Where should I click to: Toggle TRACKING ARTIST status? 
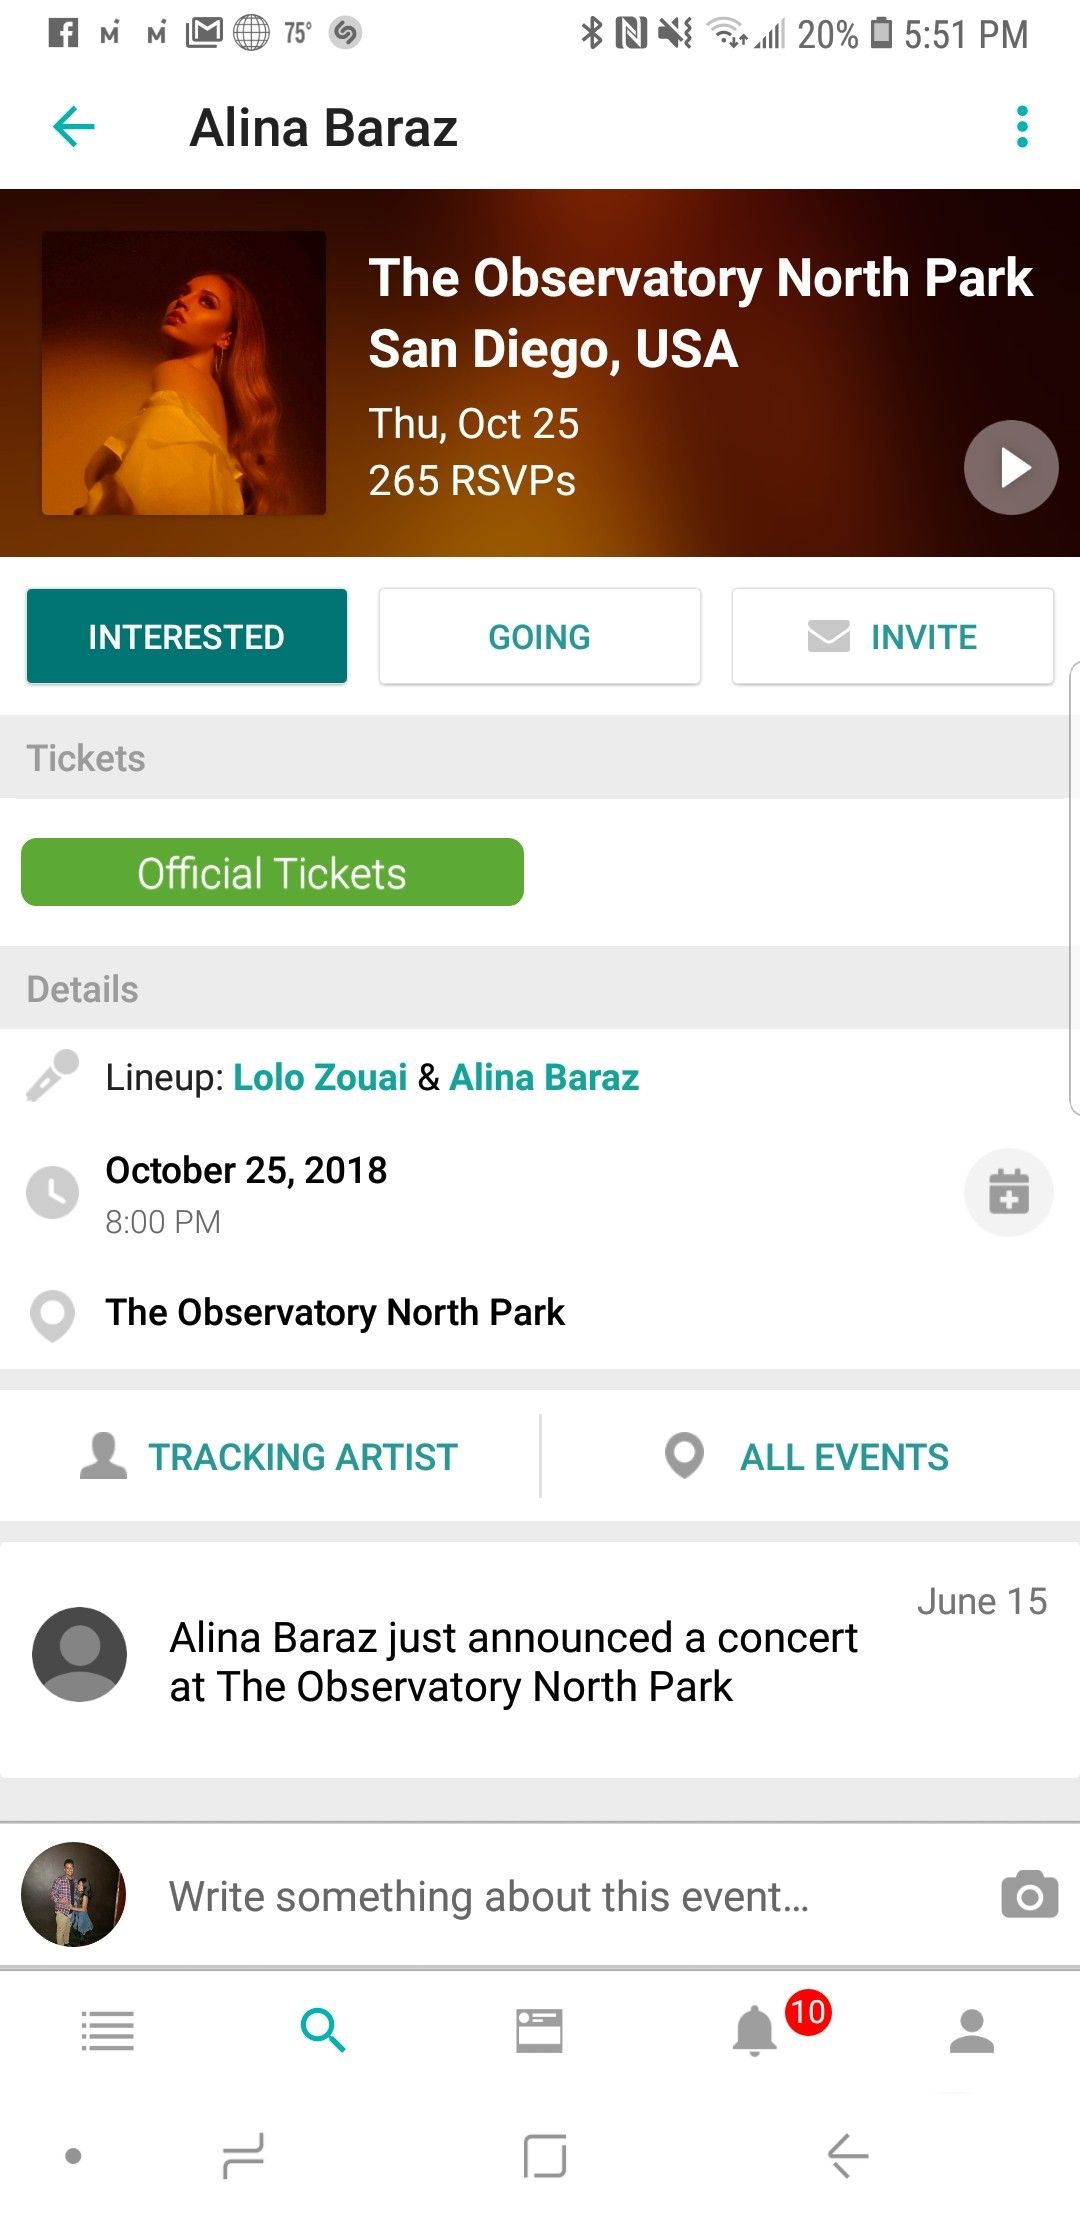(270, 1457)
